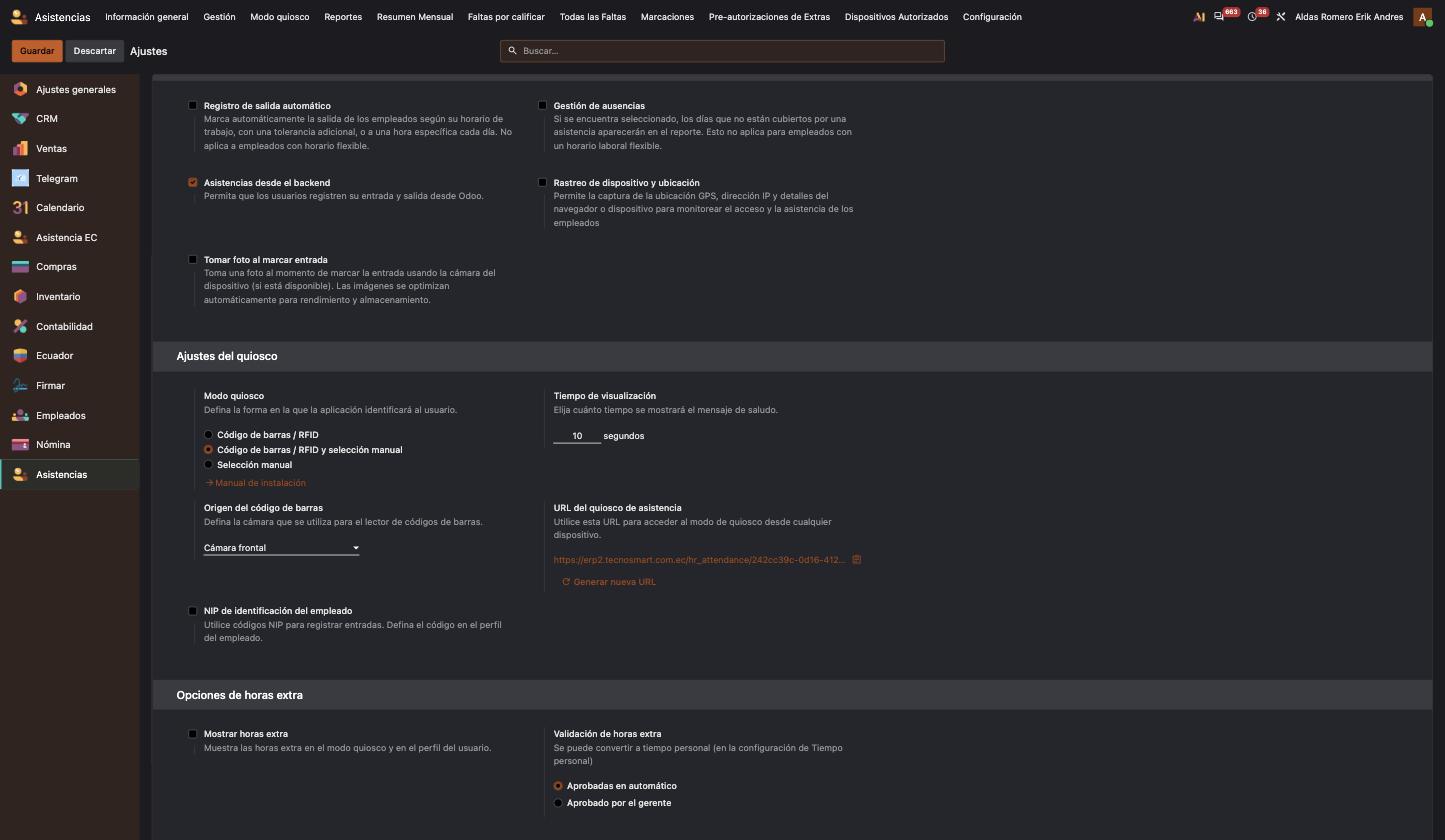Open the Cámara frontal dropdown

(x=281, y=548)
